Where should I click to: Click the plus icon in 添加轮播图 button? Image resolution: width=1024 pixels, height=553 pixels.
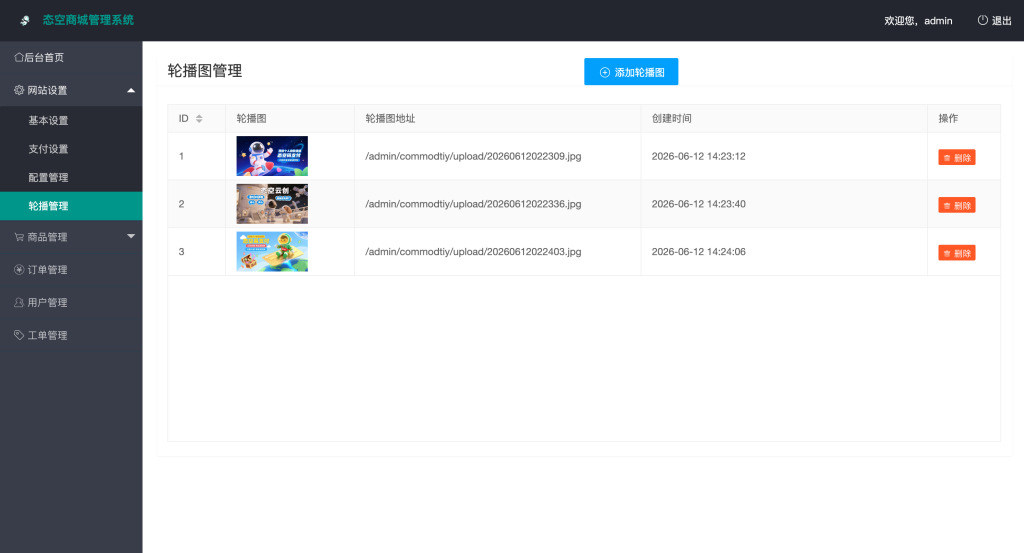tap(605, 72)
